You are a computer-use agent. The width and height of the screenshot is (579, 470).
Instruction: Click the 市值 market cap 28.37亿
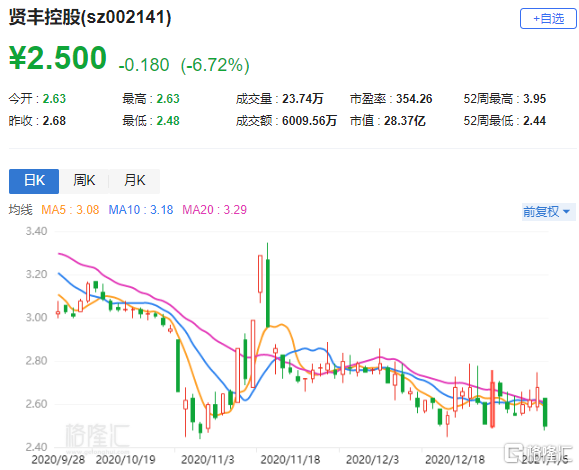pyautogui.click(x=405, y=121)
